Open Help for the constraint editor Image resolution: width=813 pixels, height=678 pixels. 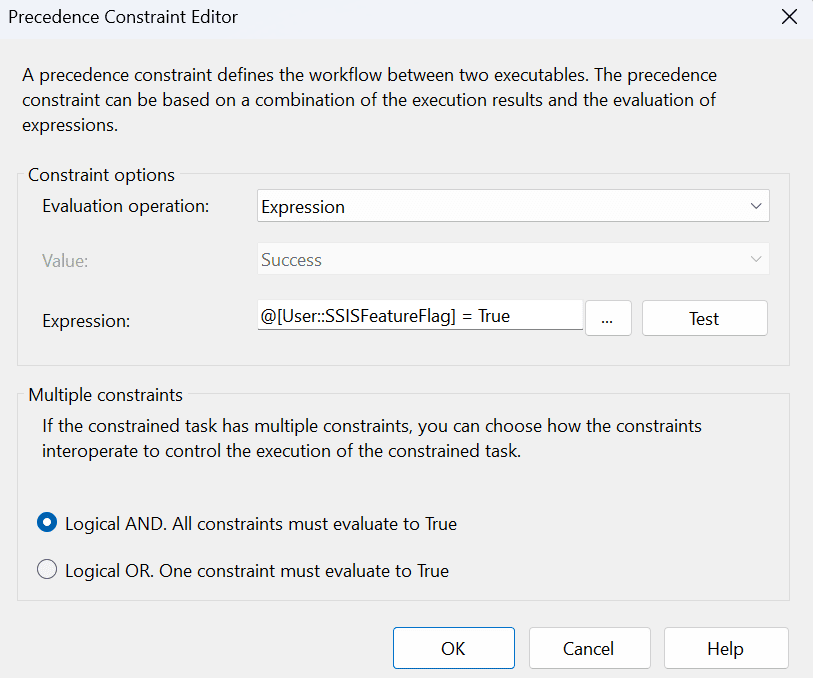[726, 648]
